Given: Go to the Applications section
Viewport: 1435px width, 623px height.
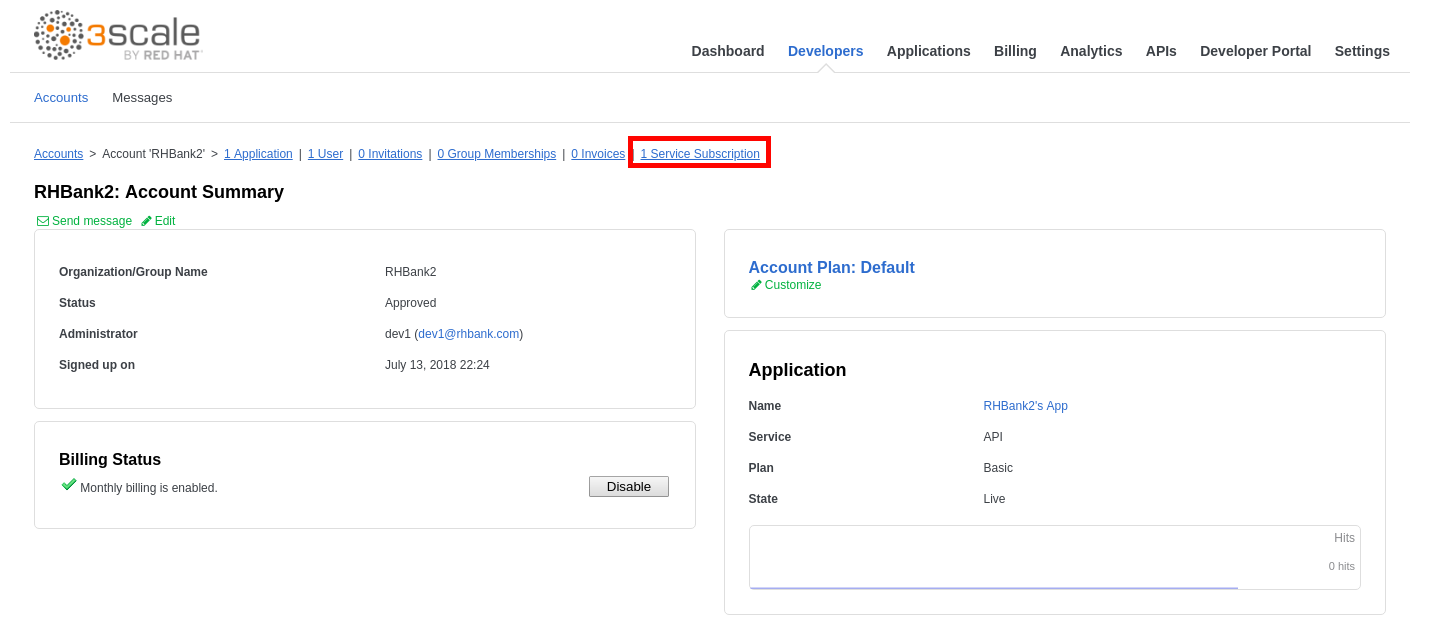Looking at the screenshot, I should pyautogui.click(x=928, y=51).
